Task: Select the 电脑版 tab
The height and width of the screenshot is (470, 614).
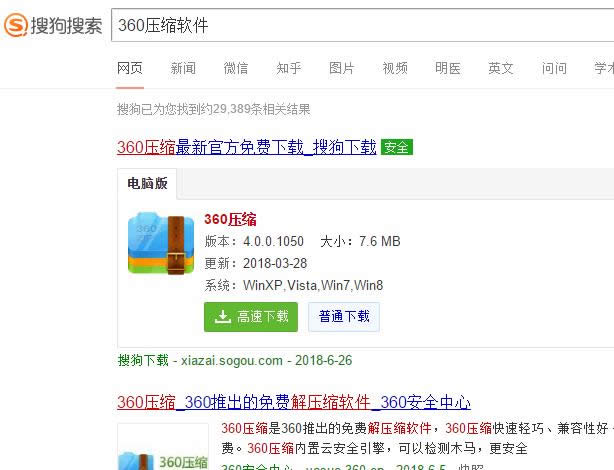Action: click(147, 183)
